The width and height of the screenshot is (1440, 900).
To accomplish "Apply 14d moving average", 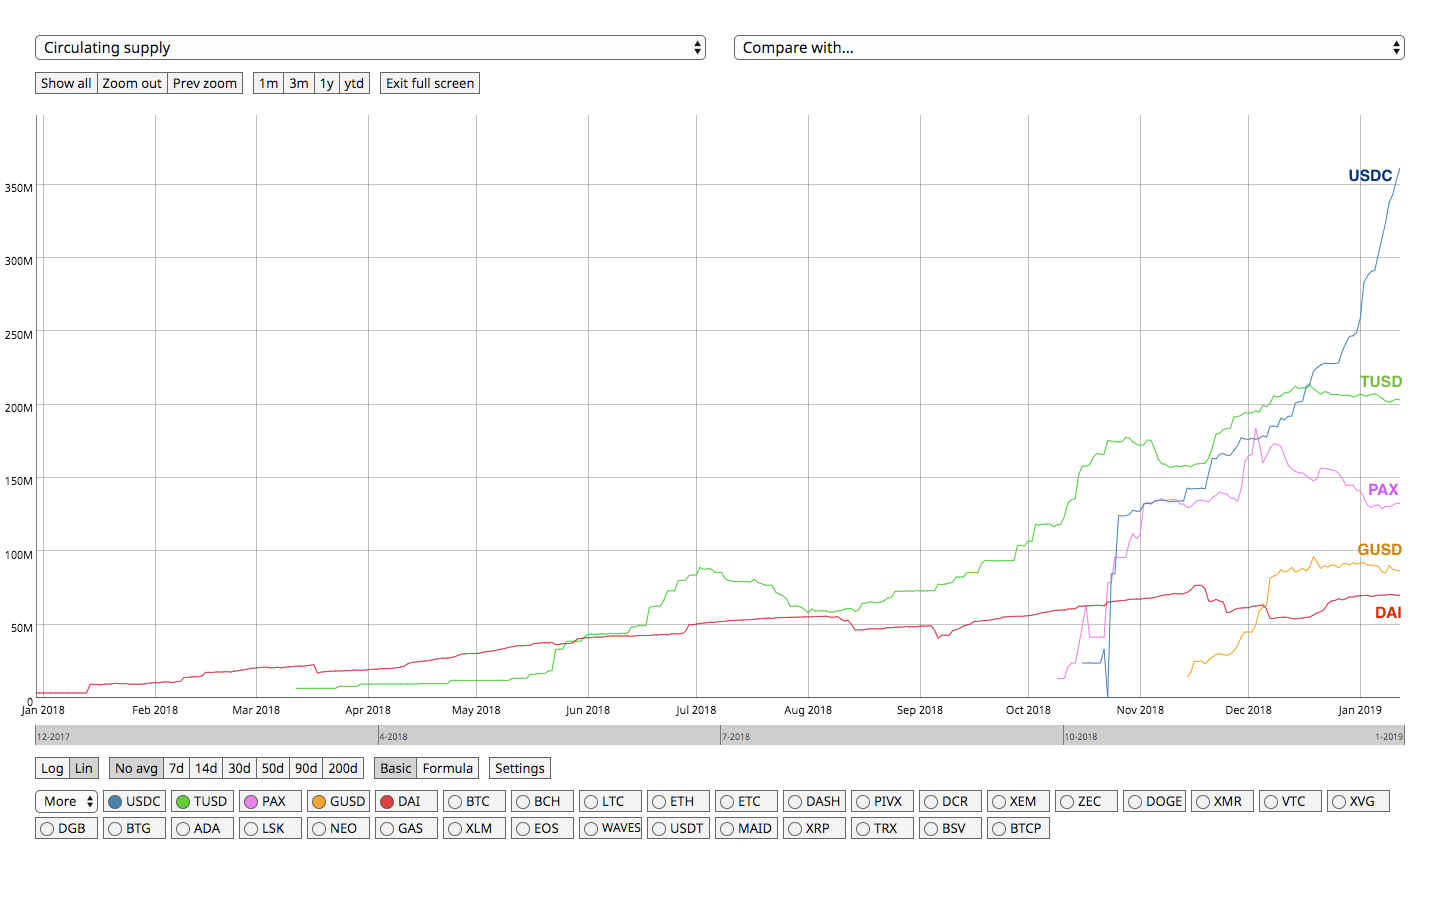I will (x=206, y=768).
